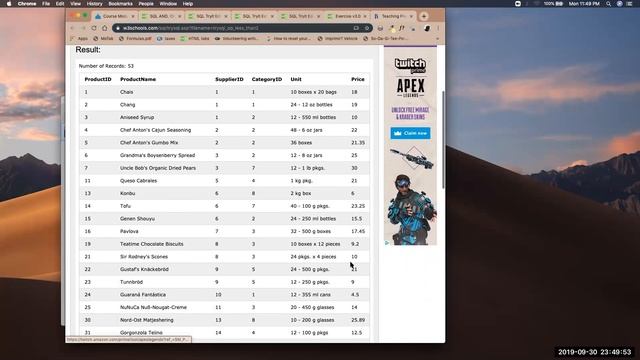This screenshot has width=640, height=360.
Task: Open the Chrome profile avatar
Action: pyautogui.click(x=427, y=28)
